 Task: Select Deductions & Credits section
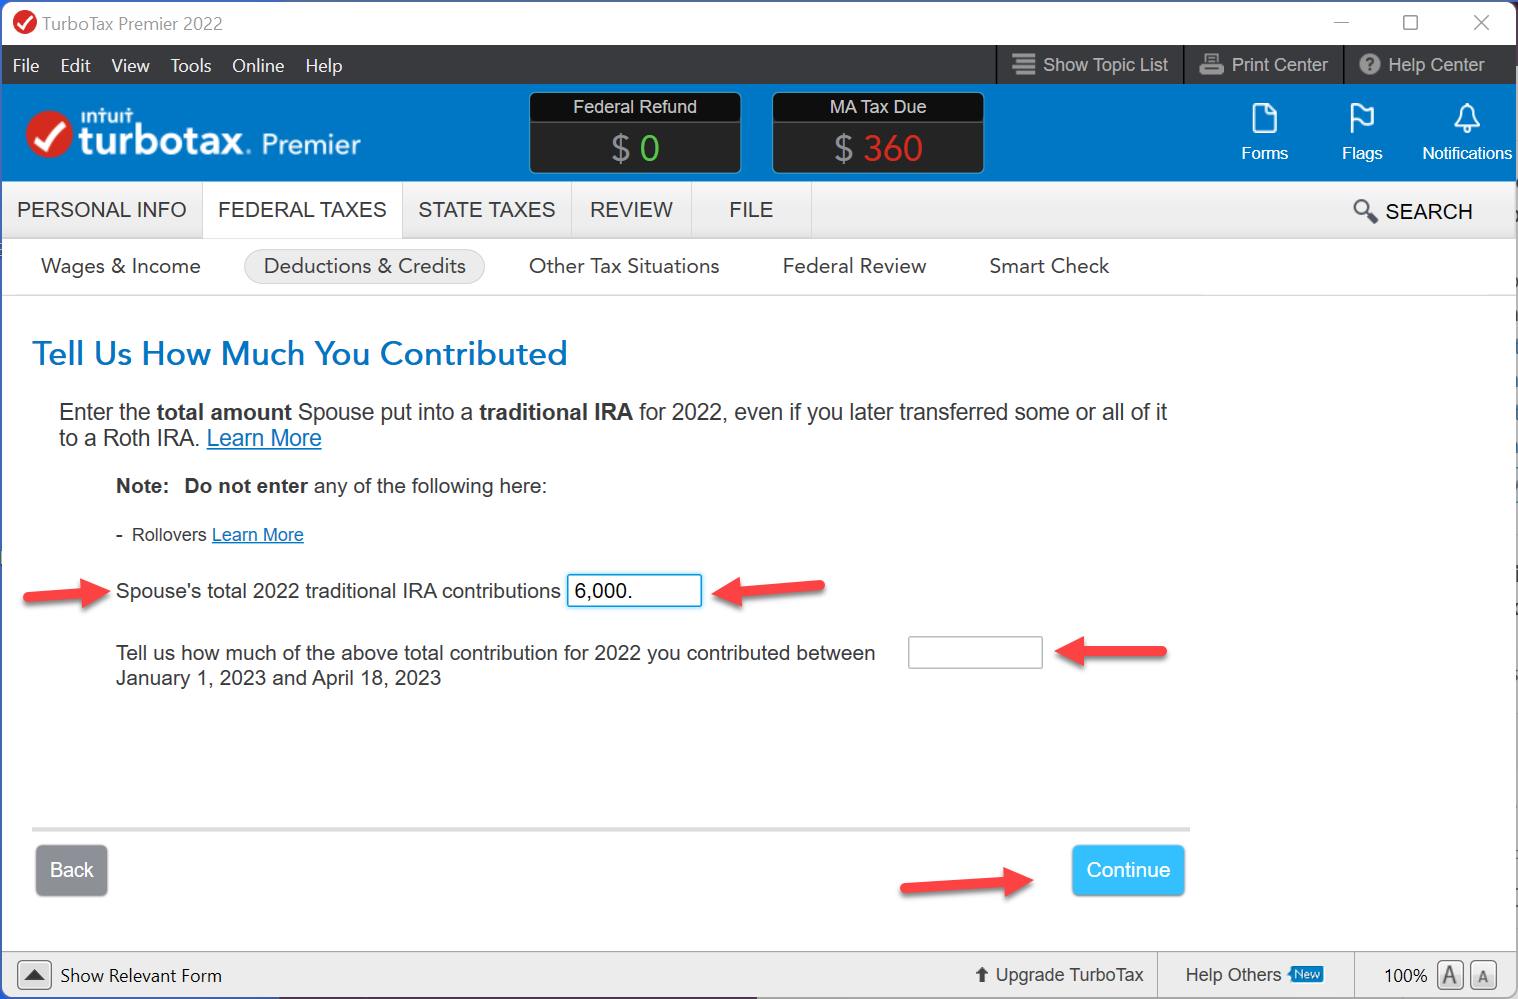(365, 266)
